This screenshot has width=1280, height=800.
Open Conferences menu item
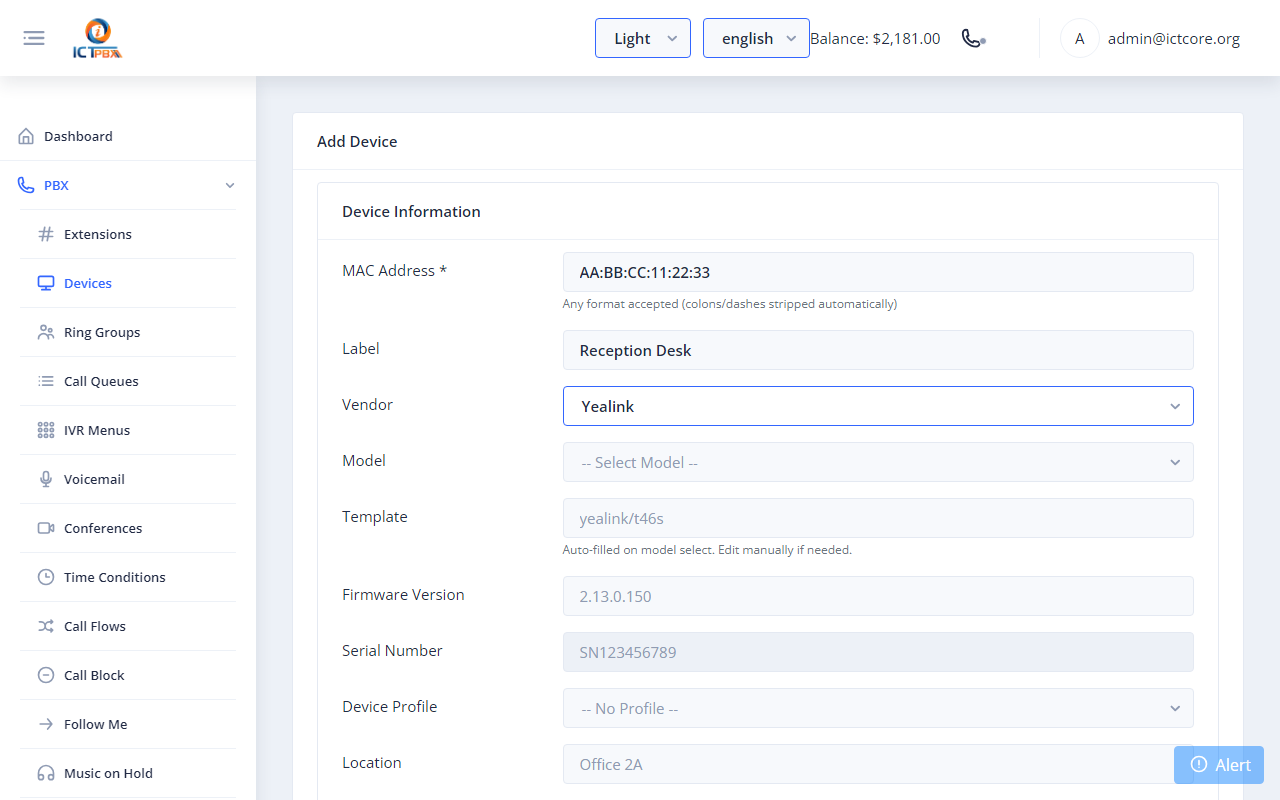point(128,528)
